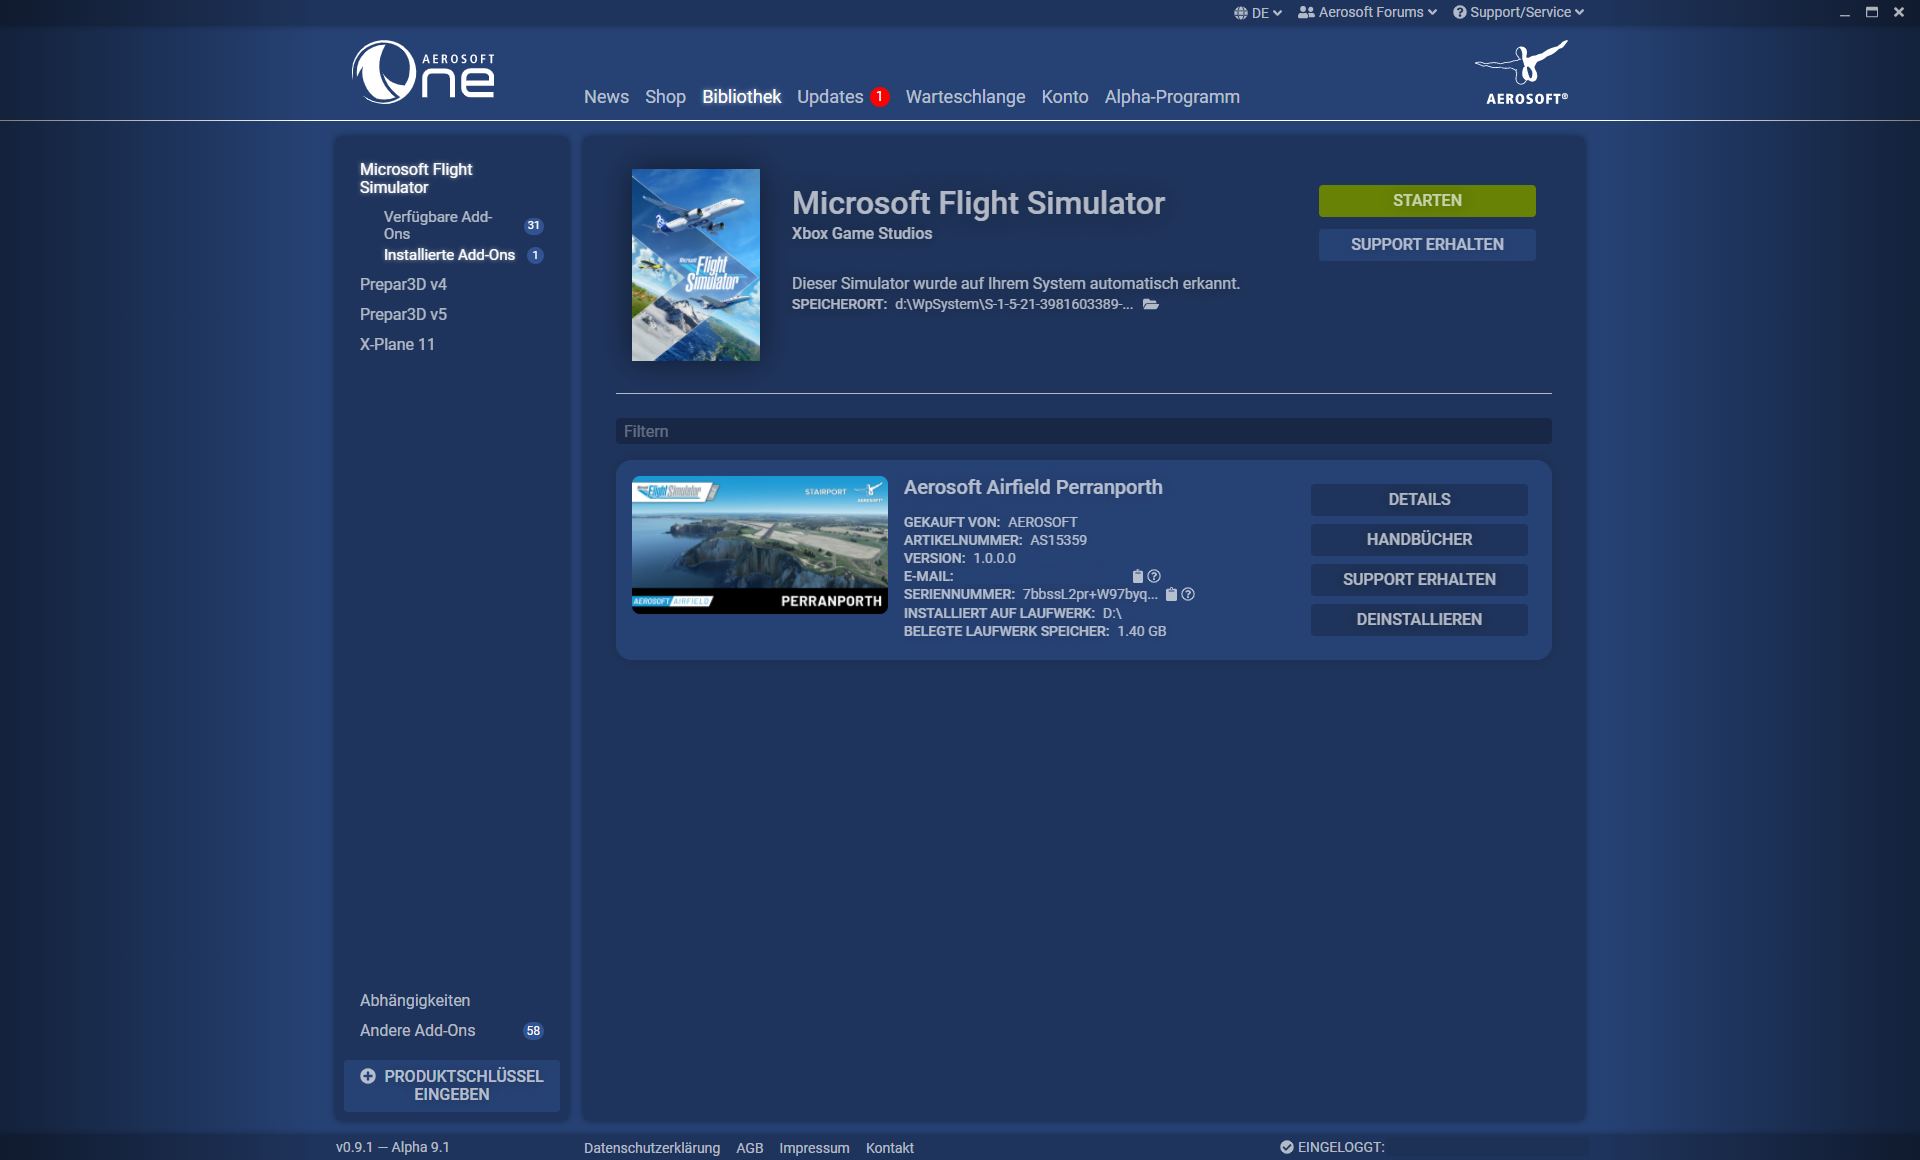Switch to the Warteschlange tab
This screenshot has width=1920, height=1160.
pyautogui.click(x=965, y=97)
